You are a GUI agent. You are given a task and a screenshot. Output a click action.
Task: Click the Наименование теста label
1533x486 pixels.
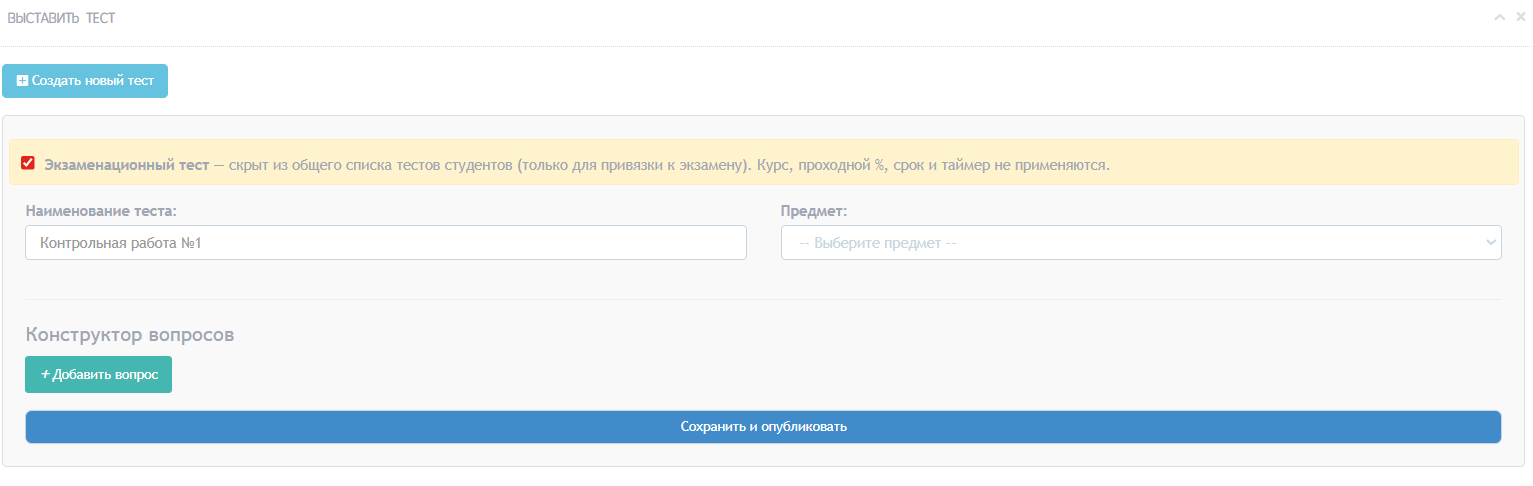click(x=101, y=211)
